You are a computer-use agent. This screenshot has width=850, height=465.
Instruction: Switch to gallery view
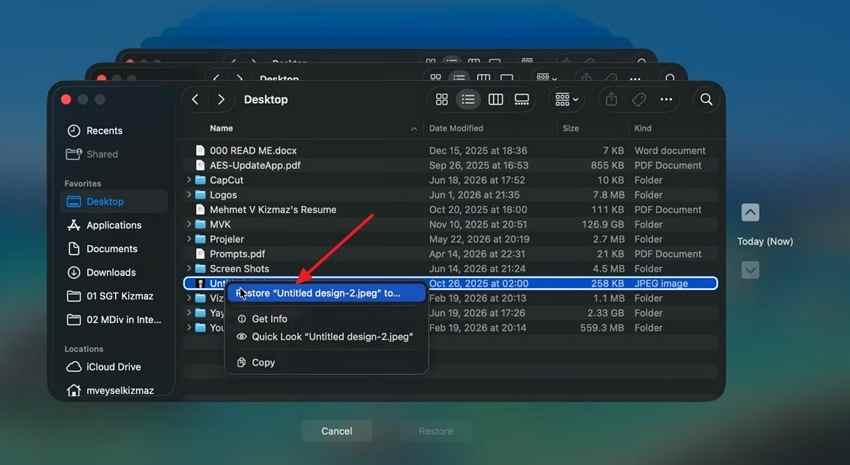point(521,99)
